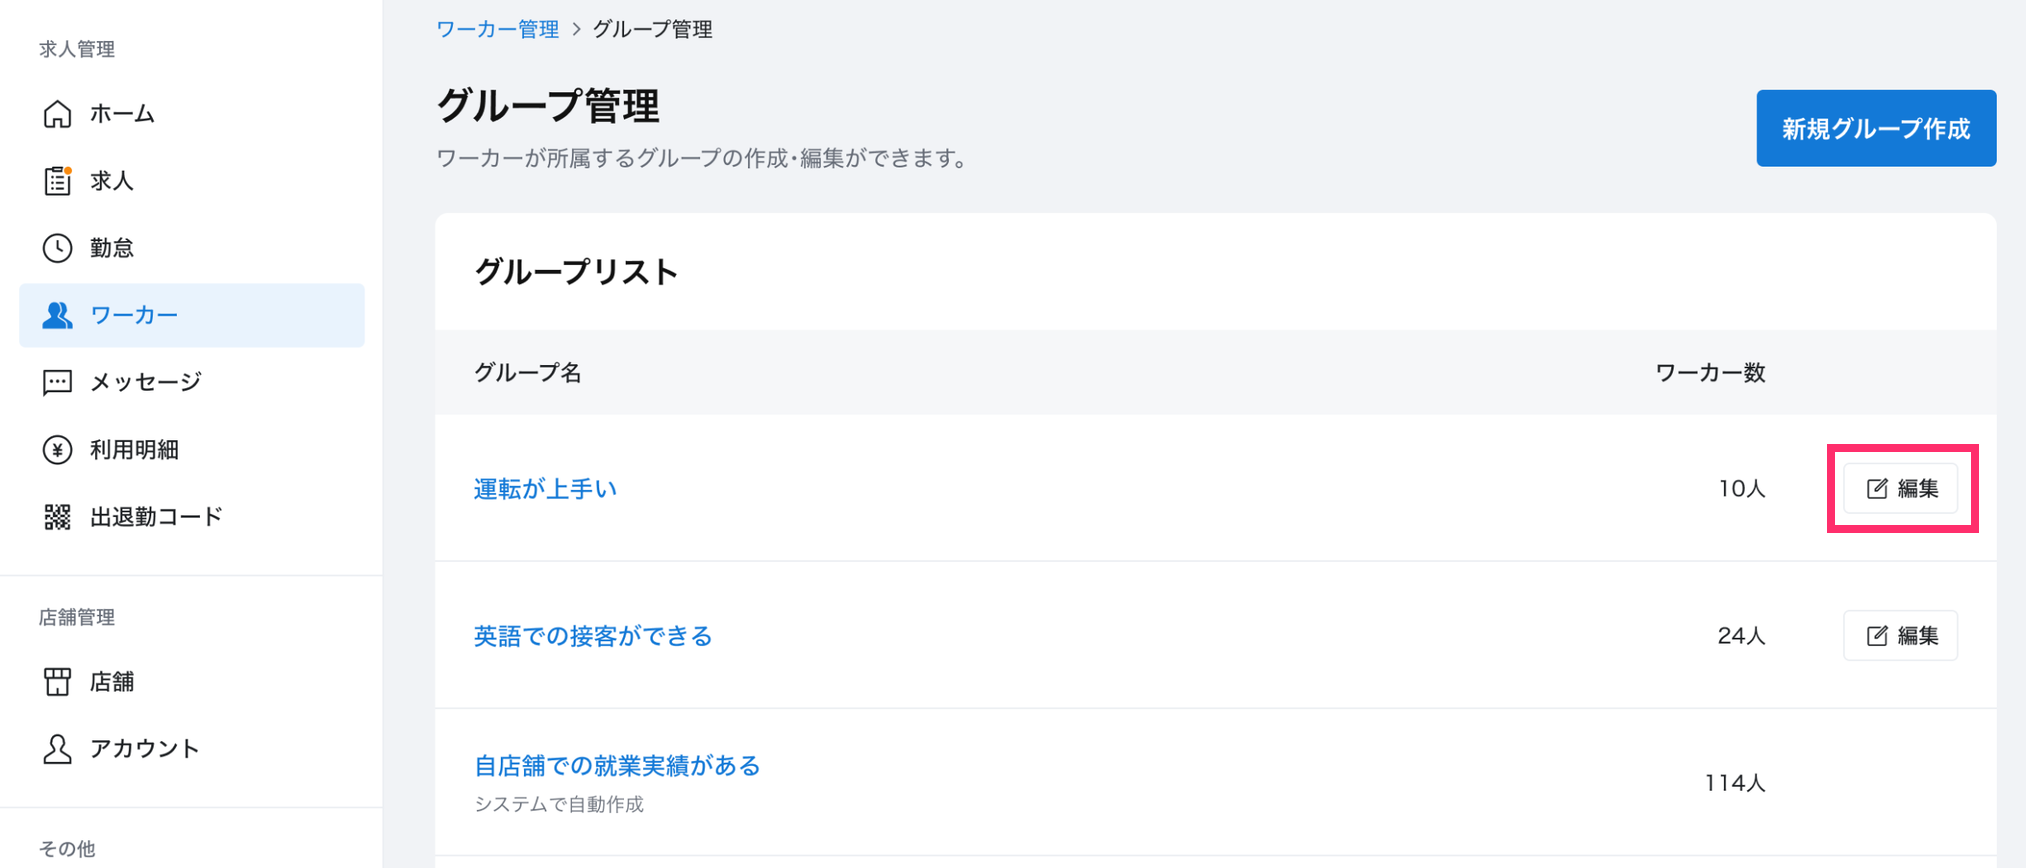Select メッセージ in the sidebar
The height and width of the screenshot is (868, 2026).
(146, 382)
